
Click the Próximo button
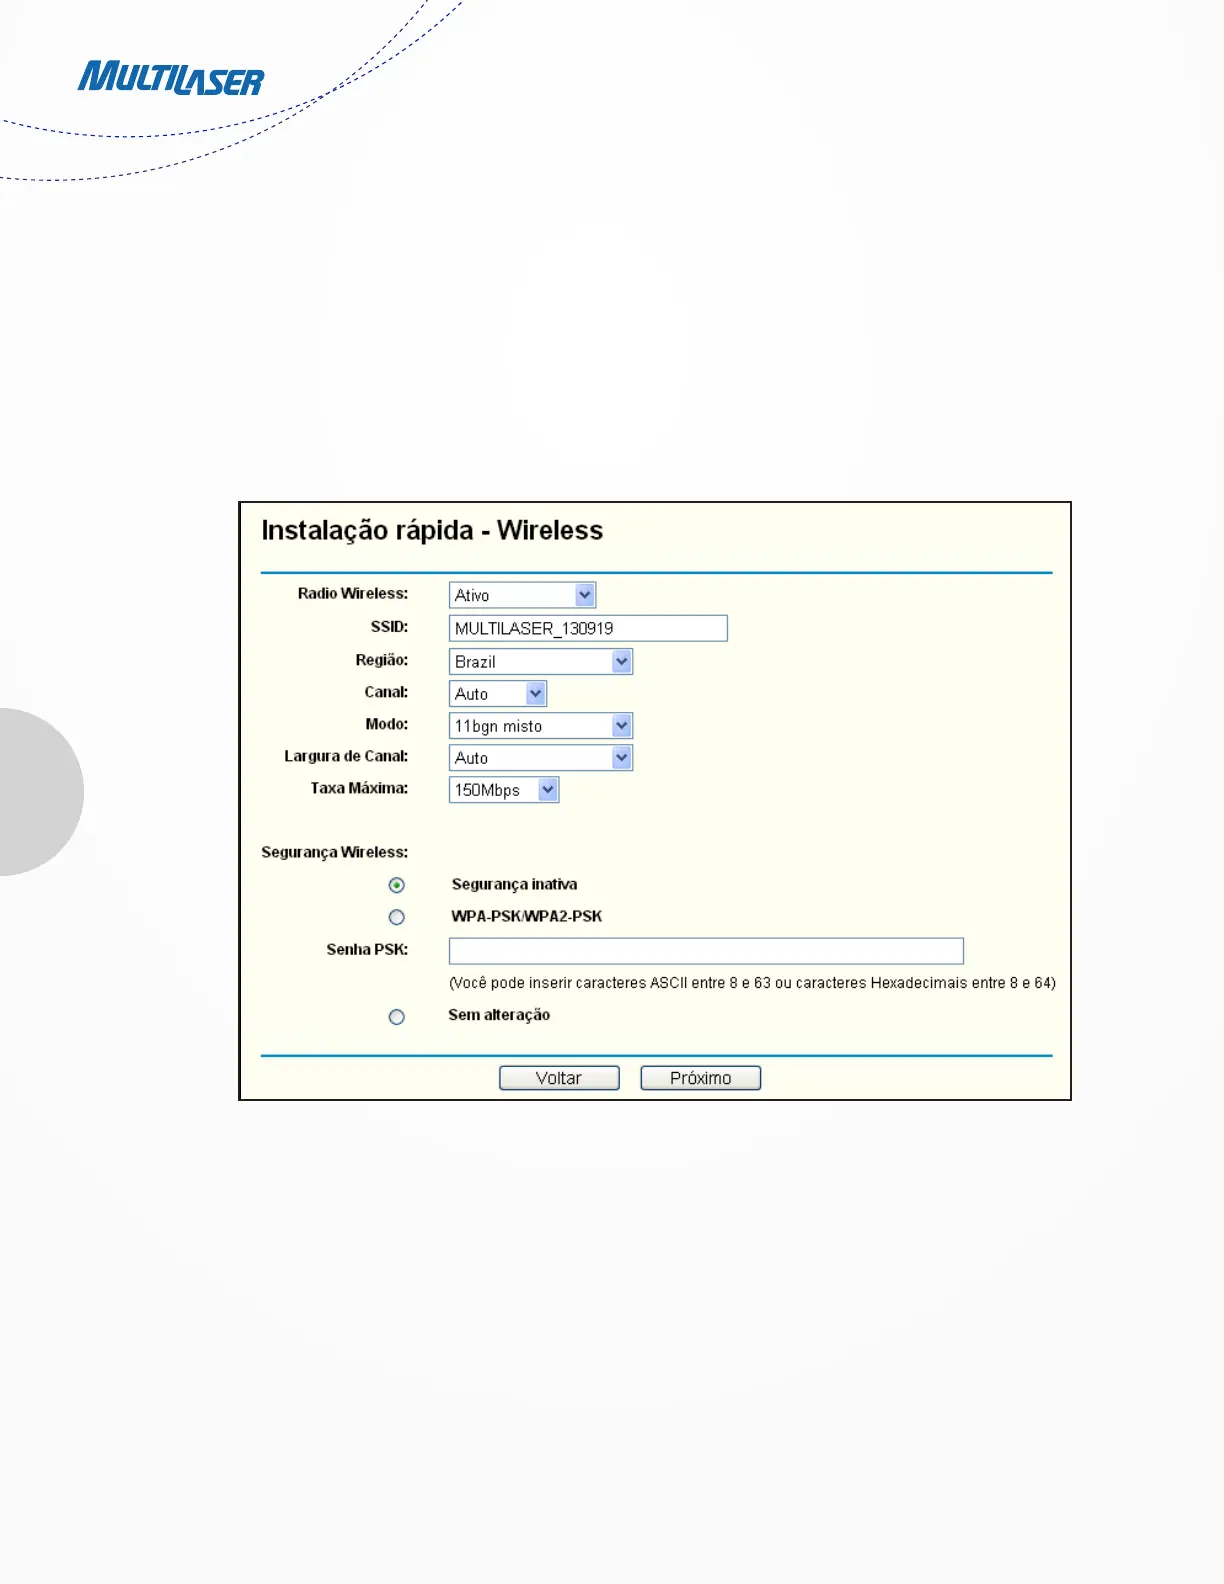701,1078
